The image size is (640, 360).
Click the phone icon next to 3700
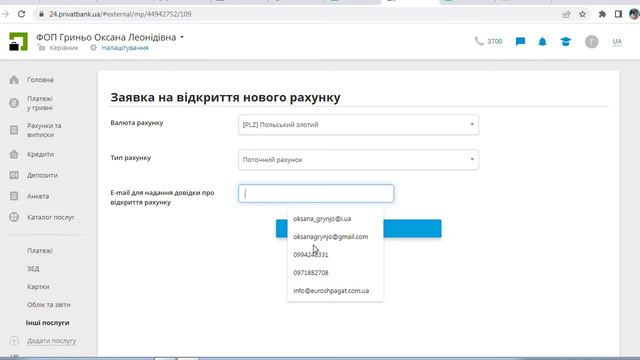pos(479,41)
